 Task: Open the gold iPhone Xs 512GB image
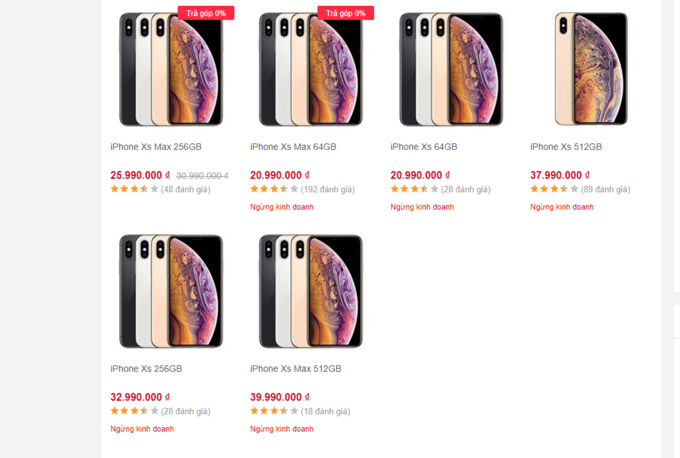tap(590, 70)
